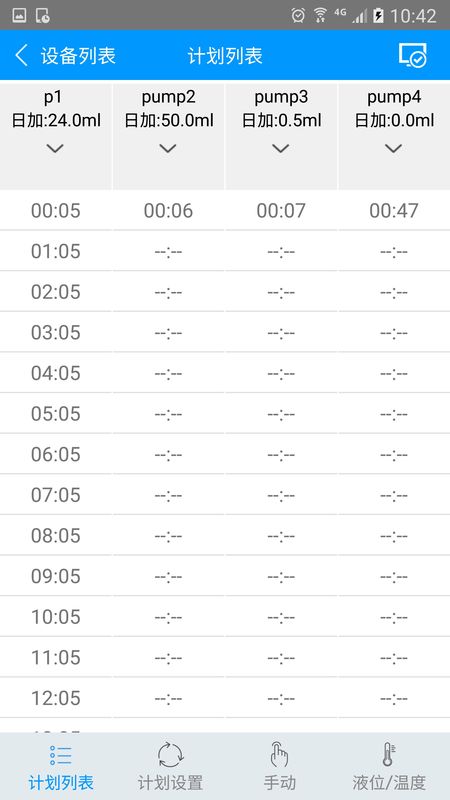Tap the alarm clock status icon
450x800 pixels.
pyautogui.click(x=298, y=15)
